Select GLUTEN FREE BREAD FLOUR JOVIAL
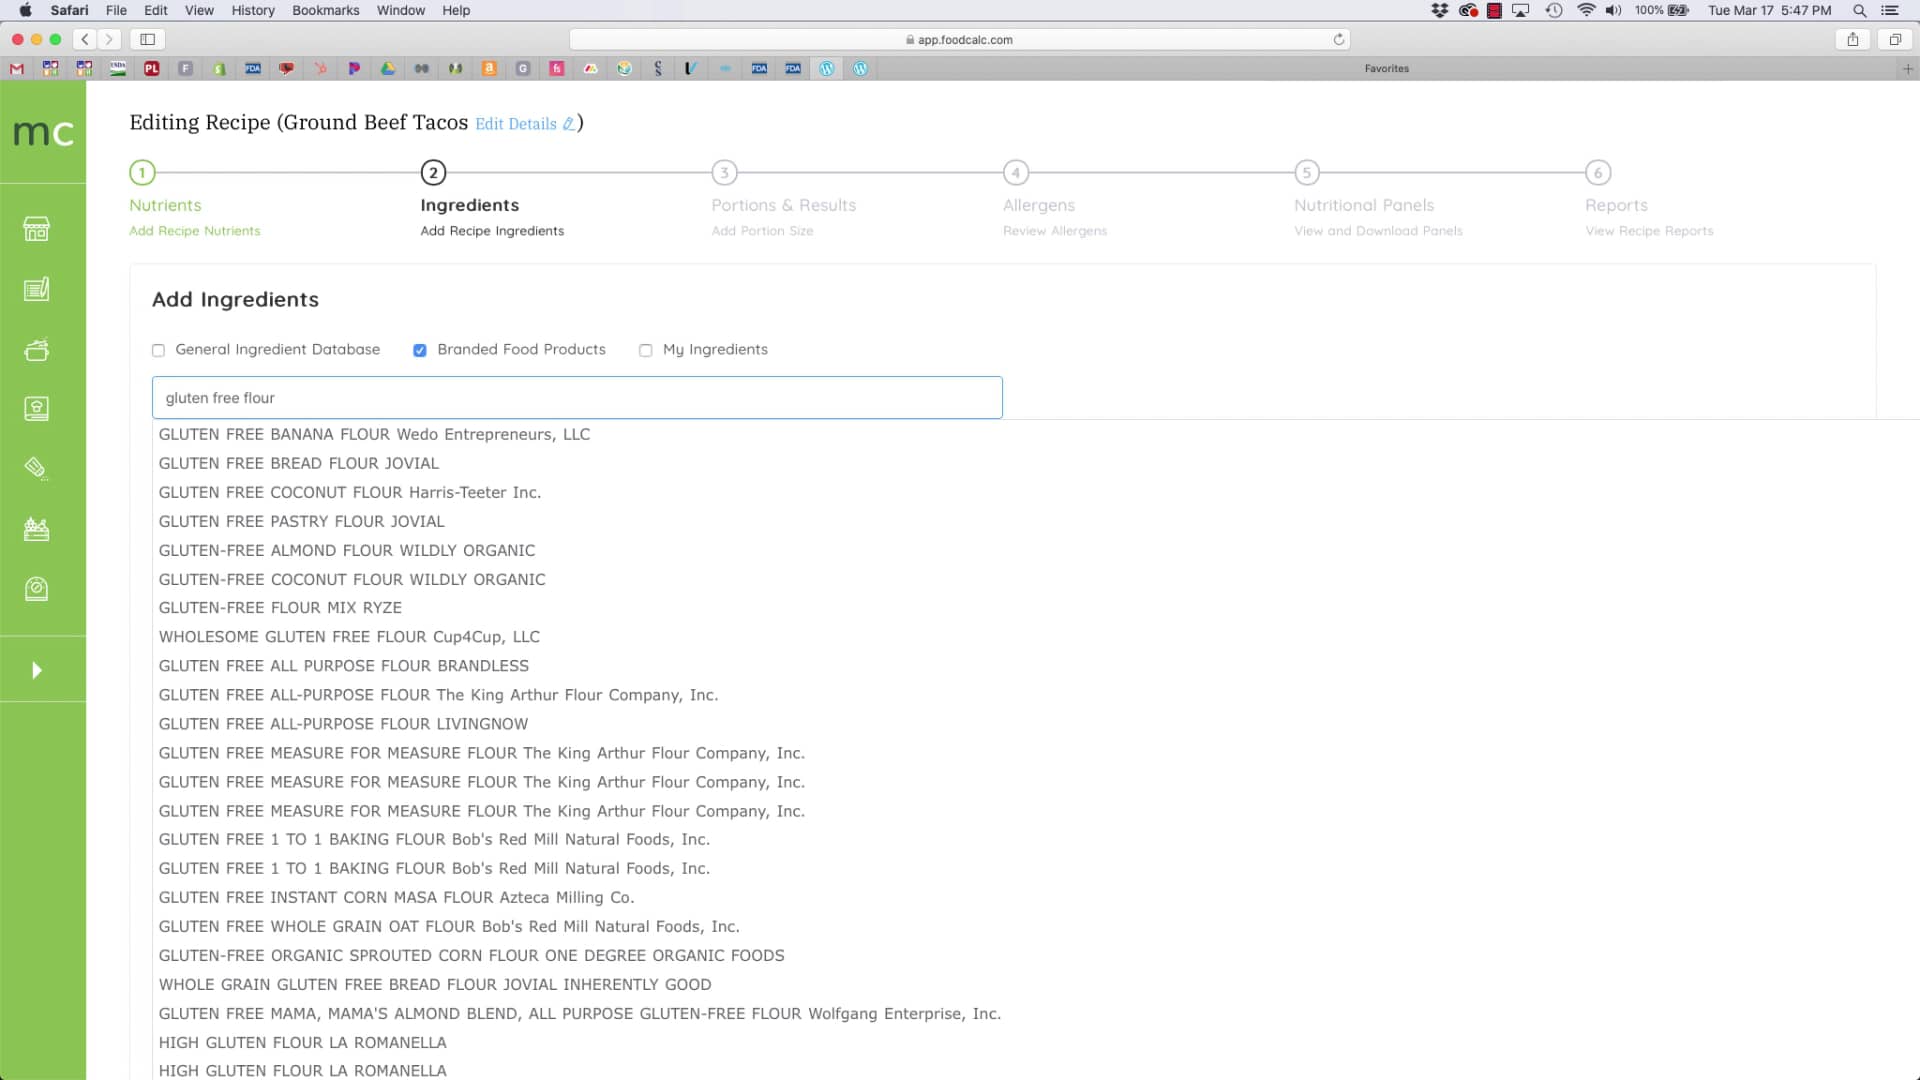Viewport: 1920px width, 1080px height. (298, 463)
